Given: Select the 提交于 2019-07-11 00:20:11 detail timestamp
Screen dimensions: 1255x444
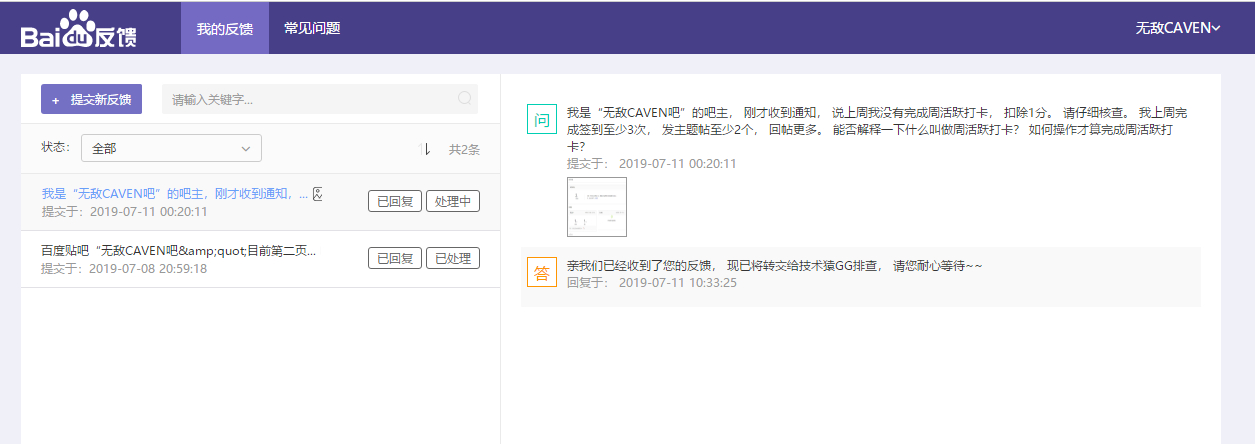Looking at the screenshot, I should coord(652,163).
